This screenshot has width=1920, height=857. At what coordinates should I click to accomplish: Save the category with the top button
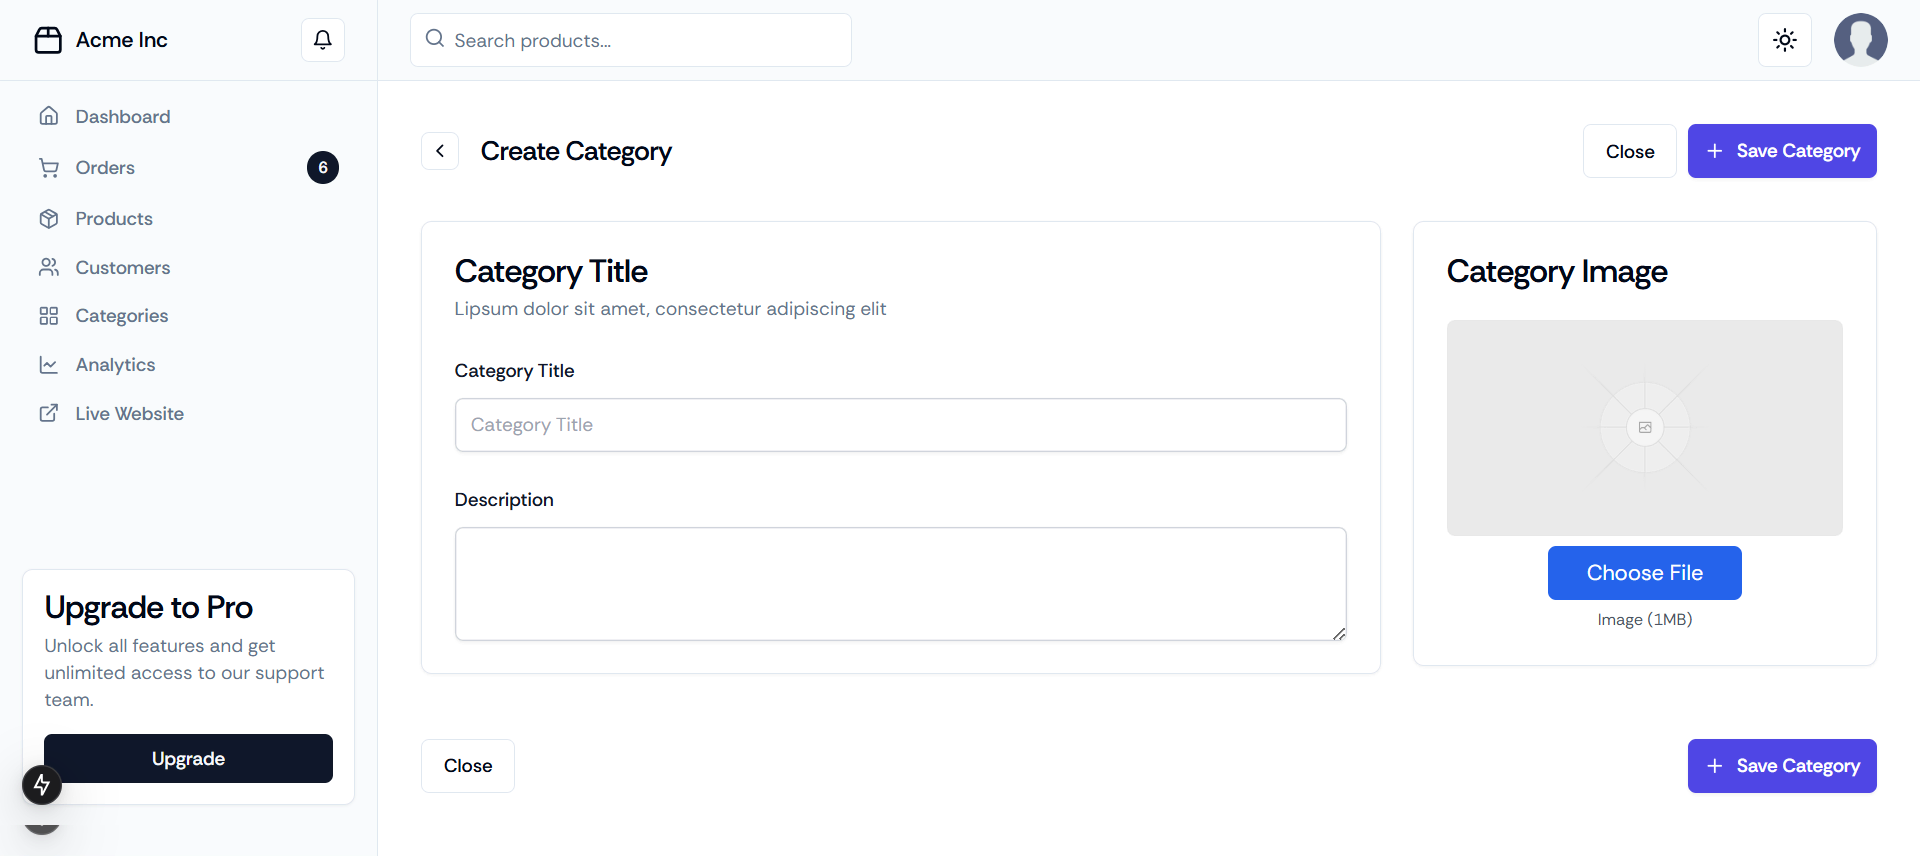click(1782, 151)
